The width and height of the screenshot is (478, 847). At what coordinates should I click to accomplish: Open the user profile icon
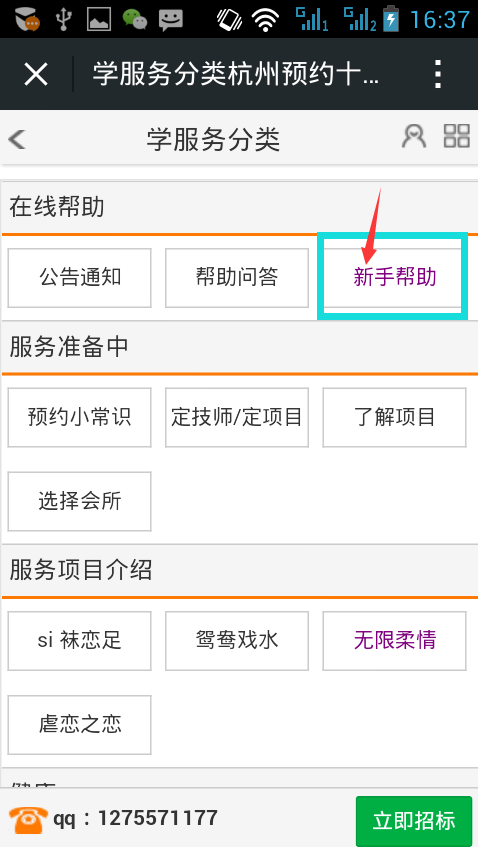414,136
